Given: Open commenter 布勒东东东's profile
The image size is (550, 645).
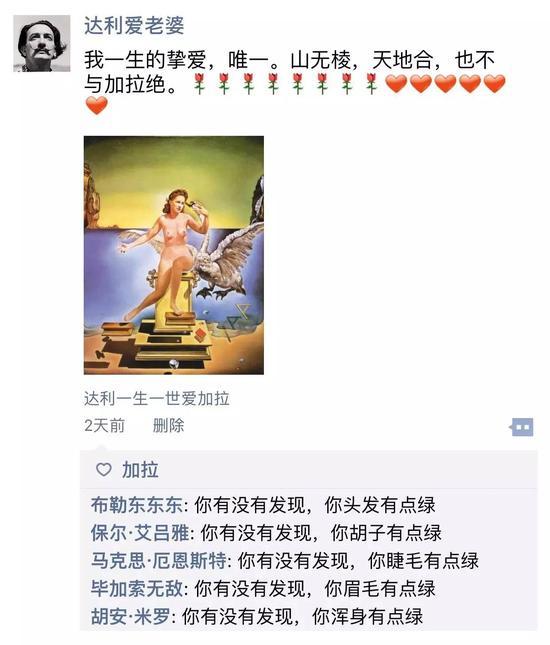Looking at the screenshot, I should (x=137, y=505).
